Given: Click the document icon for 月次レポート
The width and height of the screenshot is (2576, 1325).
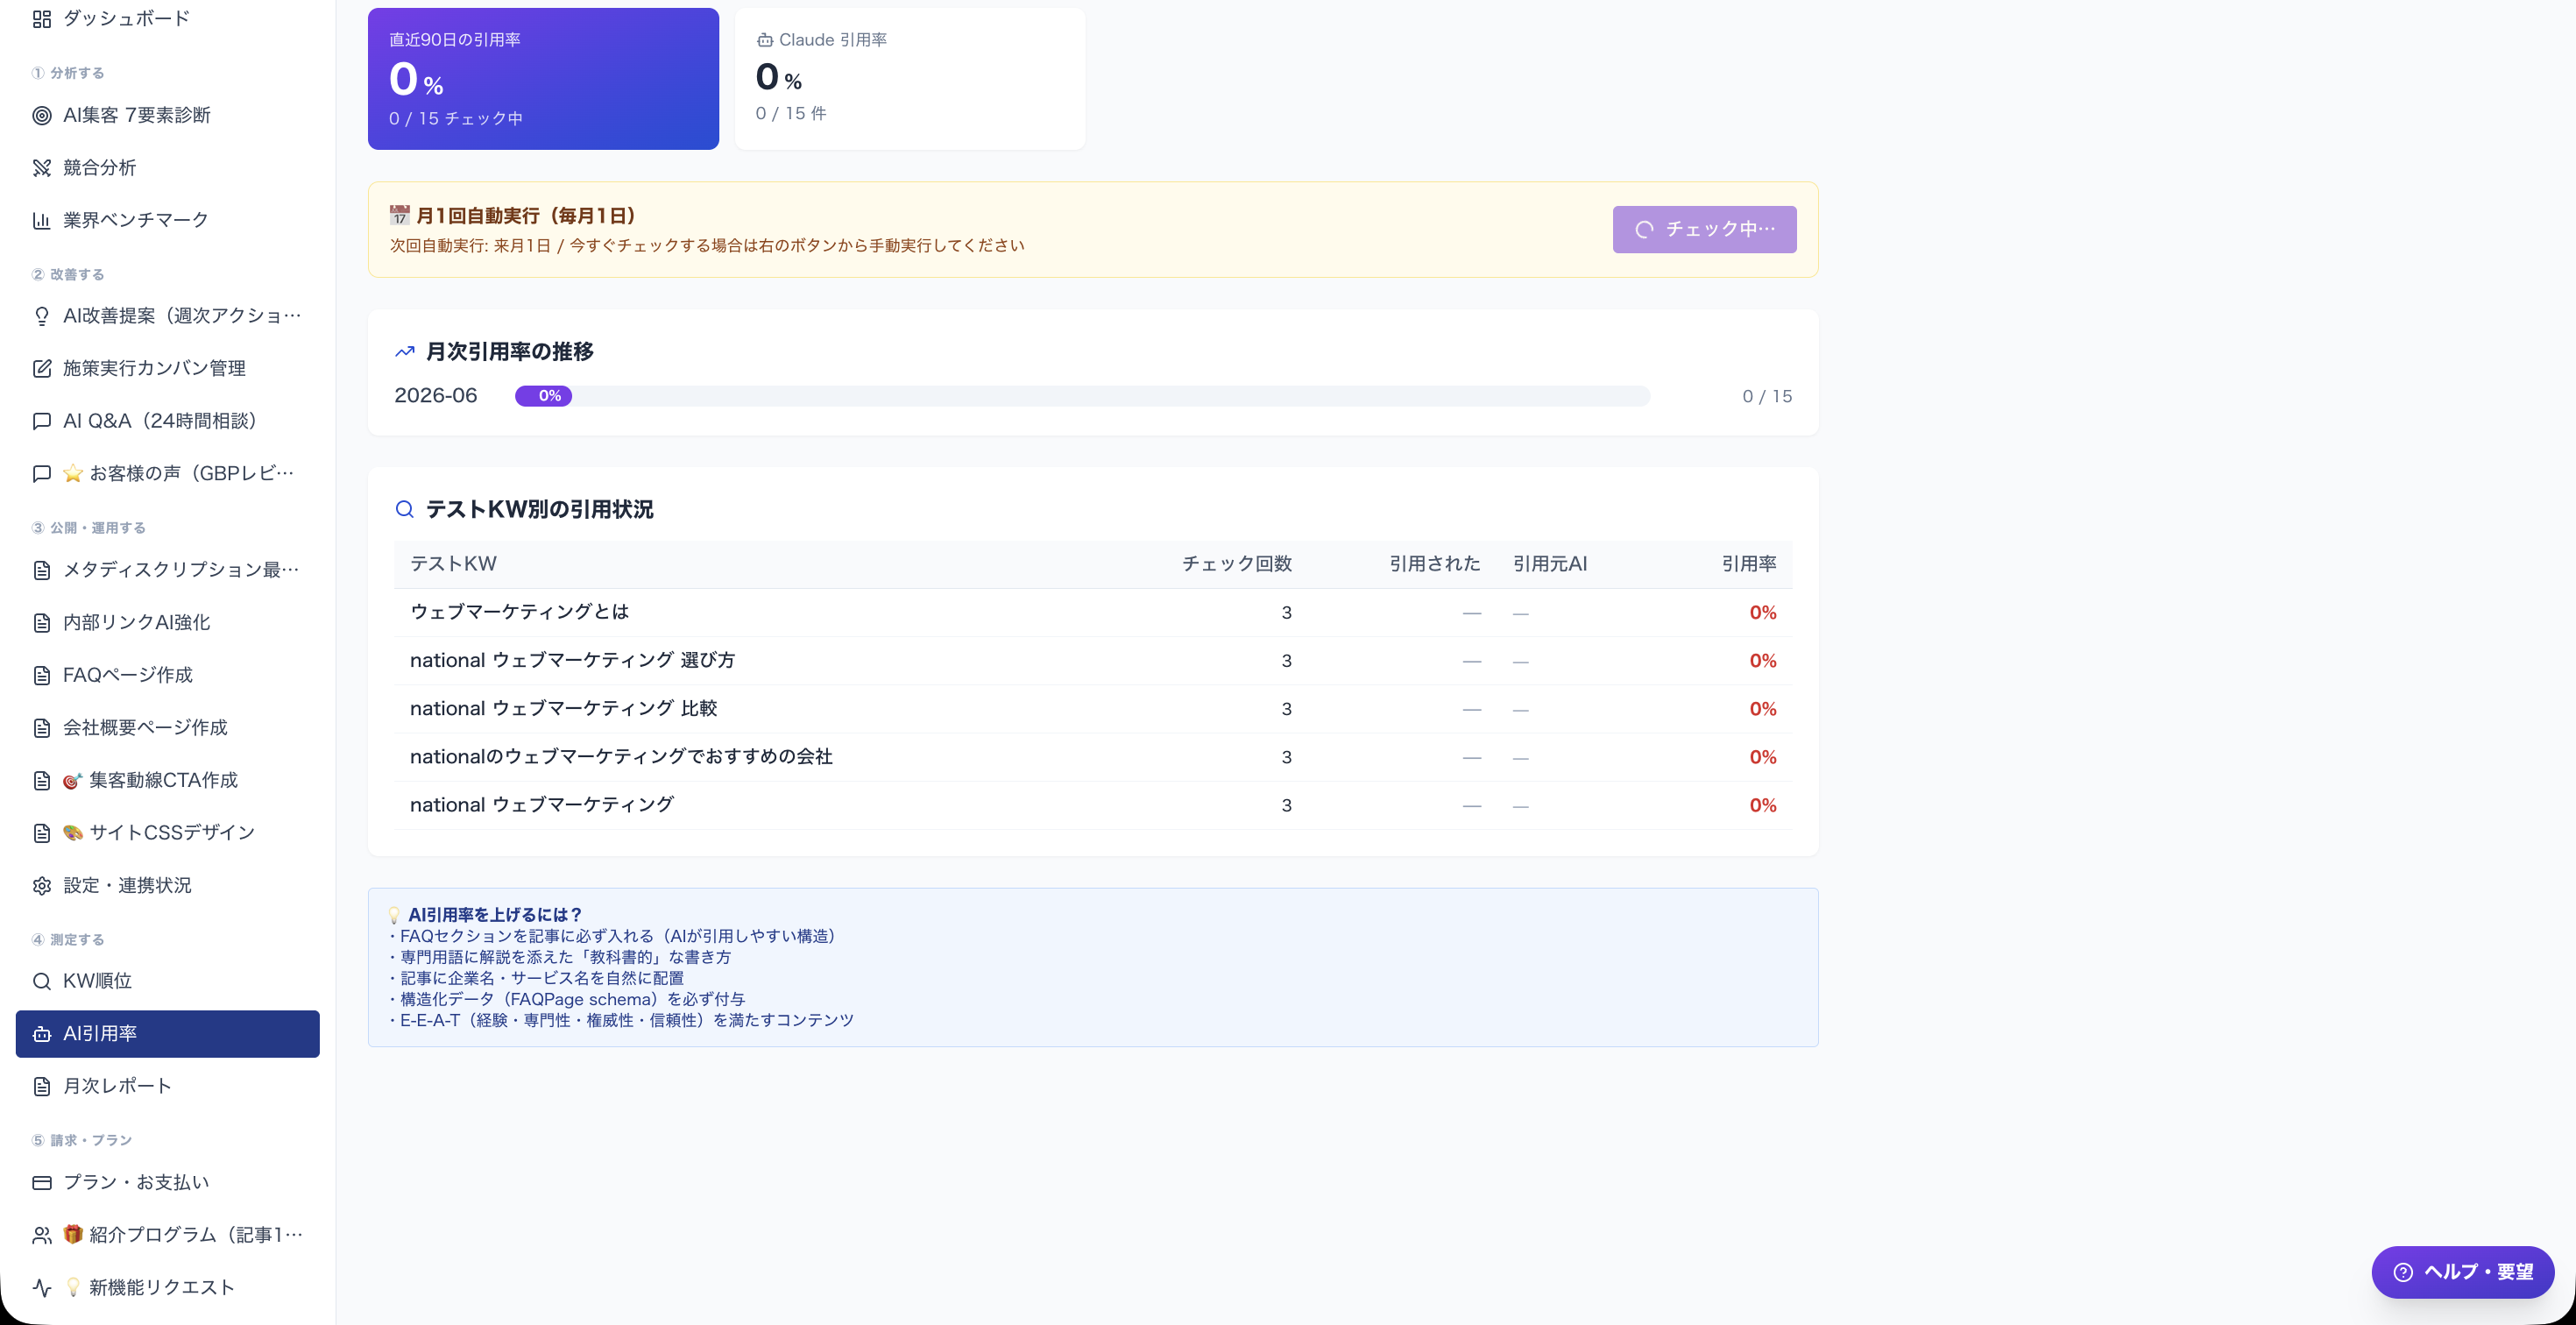Looking at the screenshot, I should [x=41, y=1087].
